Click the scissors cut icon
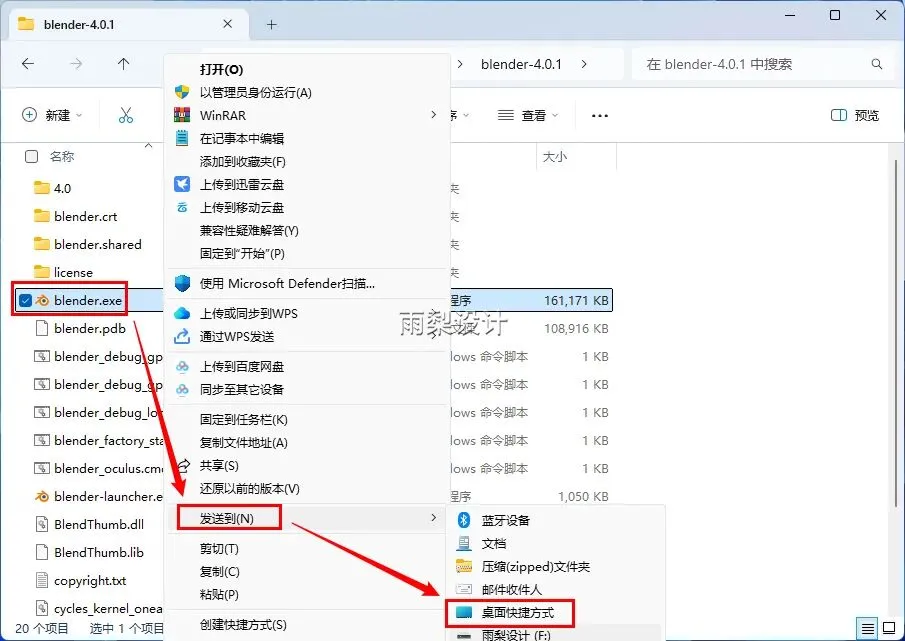The image size is (905, 641). 126,115
